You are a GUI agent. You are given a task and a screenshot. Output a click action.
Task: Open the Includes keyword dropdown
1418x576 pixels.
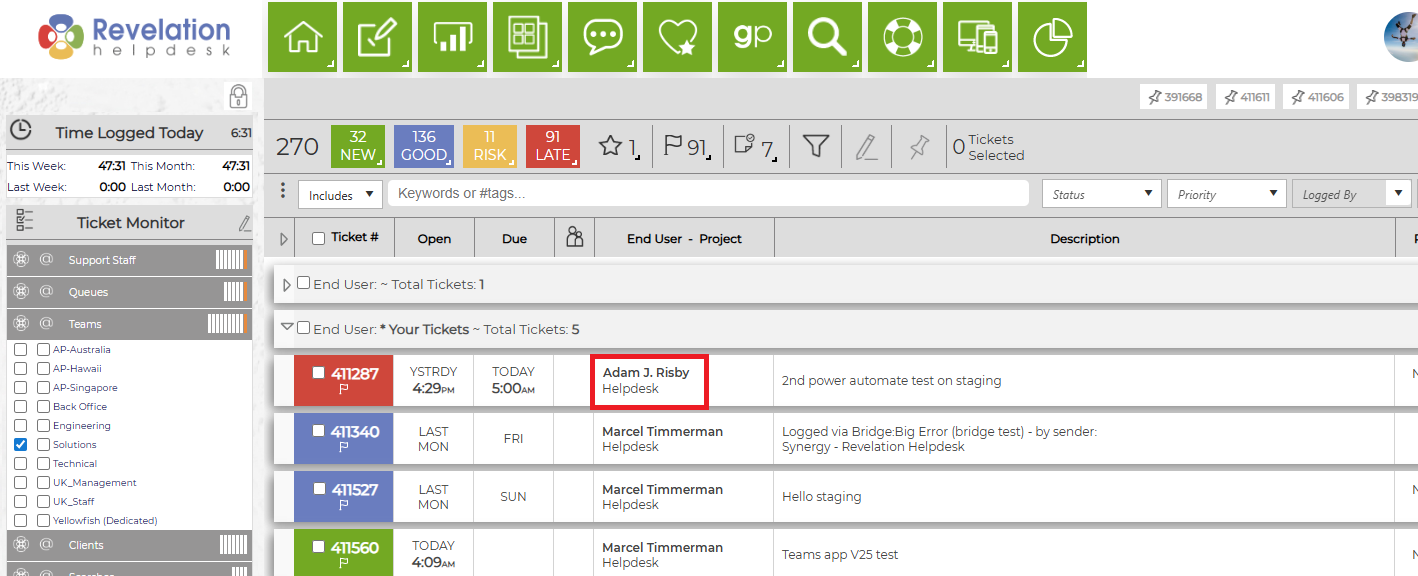coord(340,195)
